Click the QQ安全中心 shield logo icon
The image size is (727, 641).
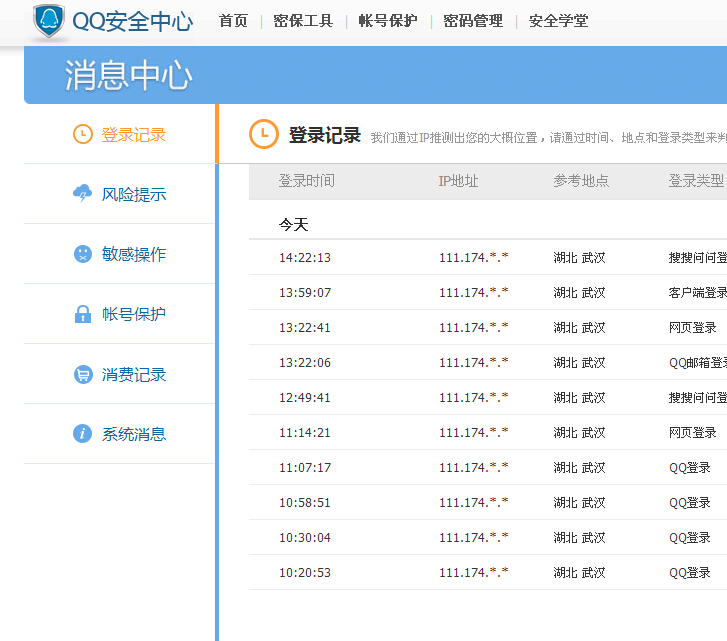[49, 21]
